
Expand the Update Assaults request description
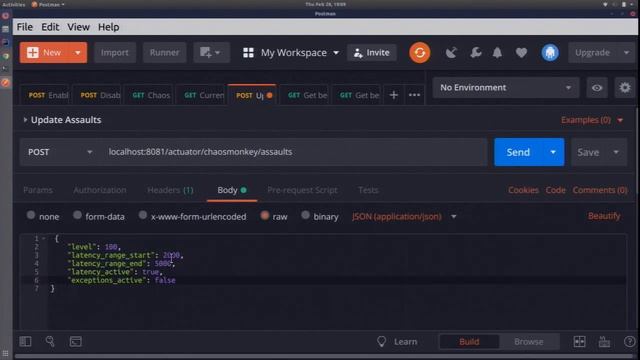(25, 120)
